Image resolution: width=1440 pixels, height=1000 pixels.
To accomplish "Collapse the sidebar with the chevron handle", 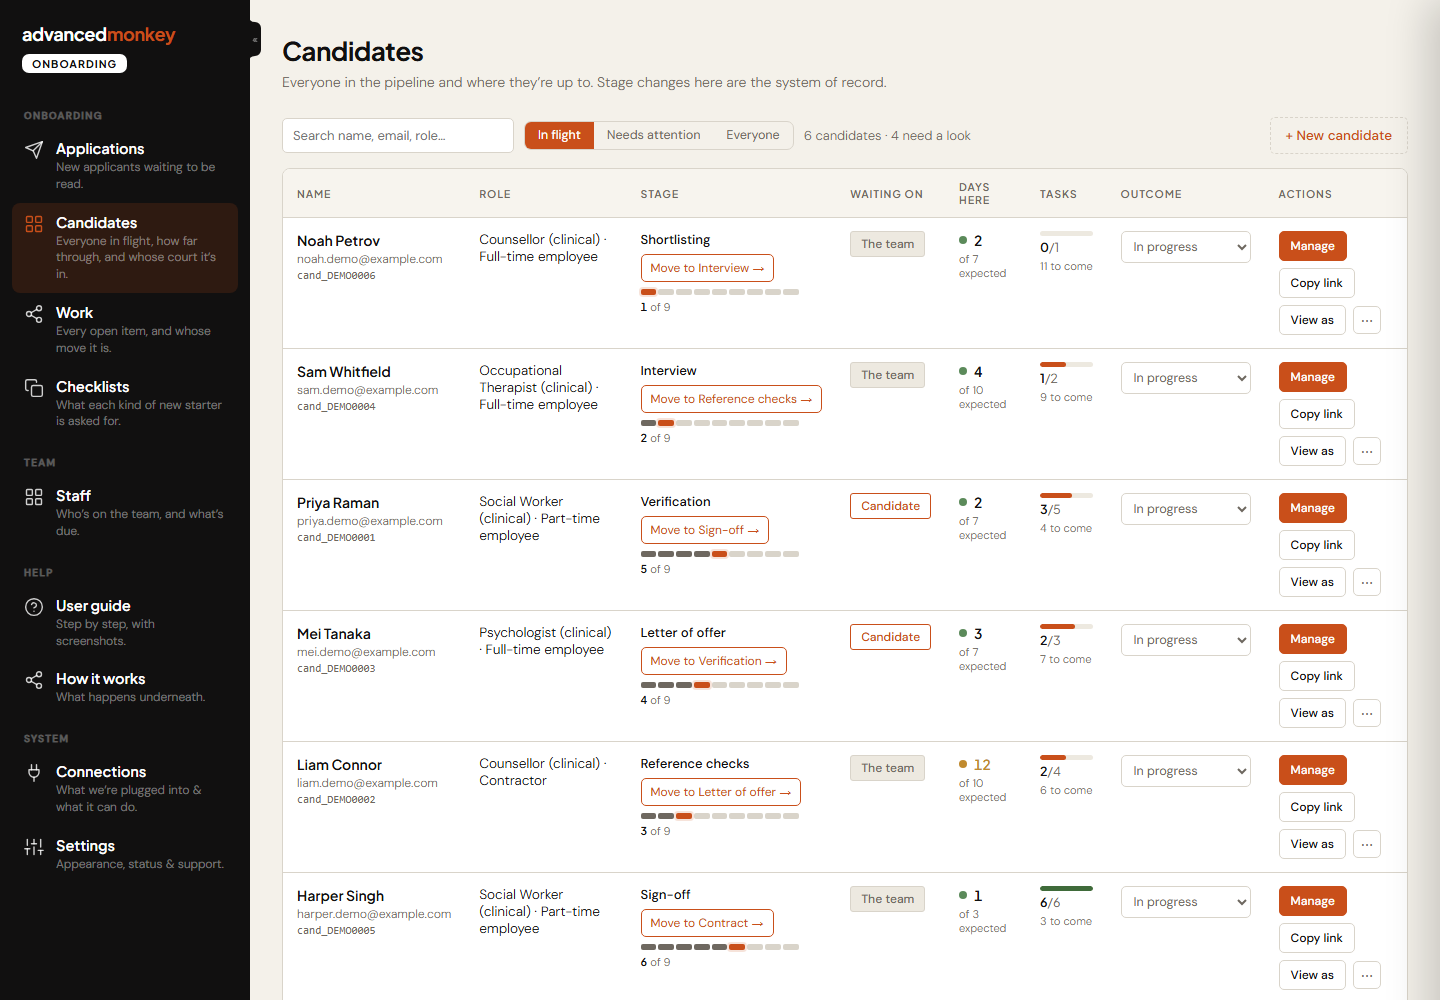I will coord(255,40).
